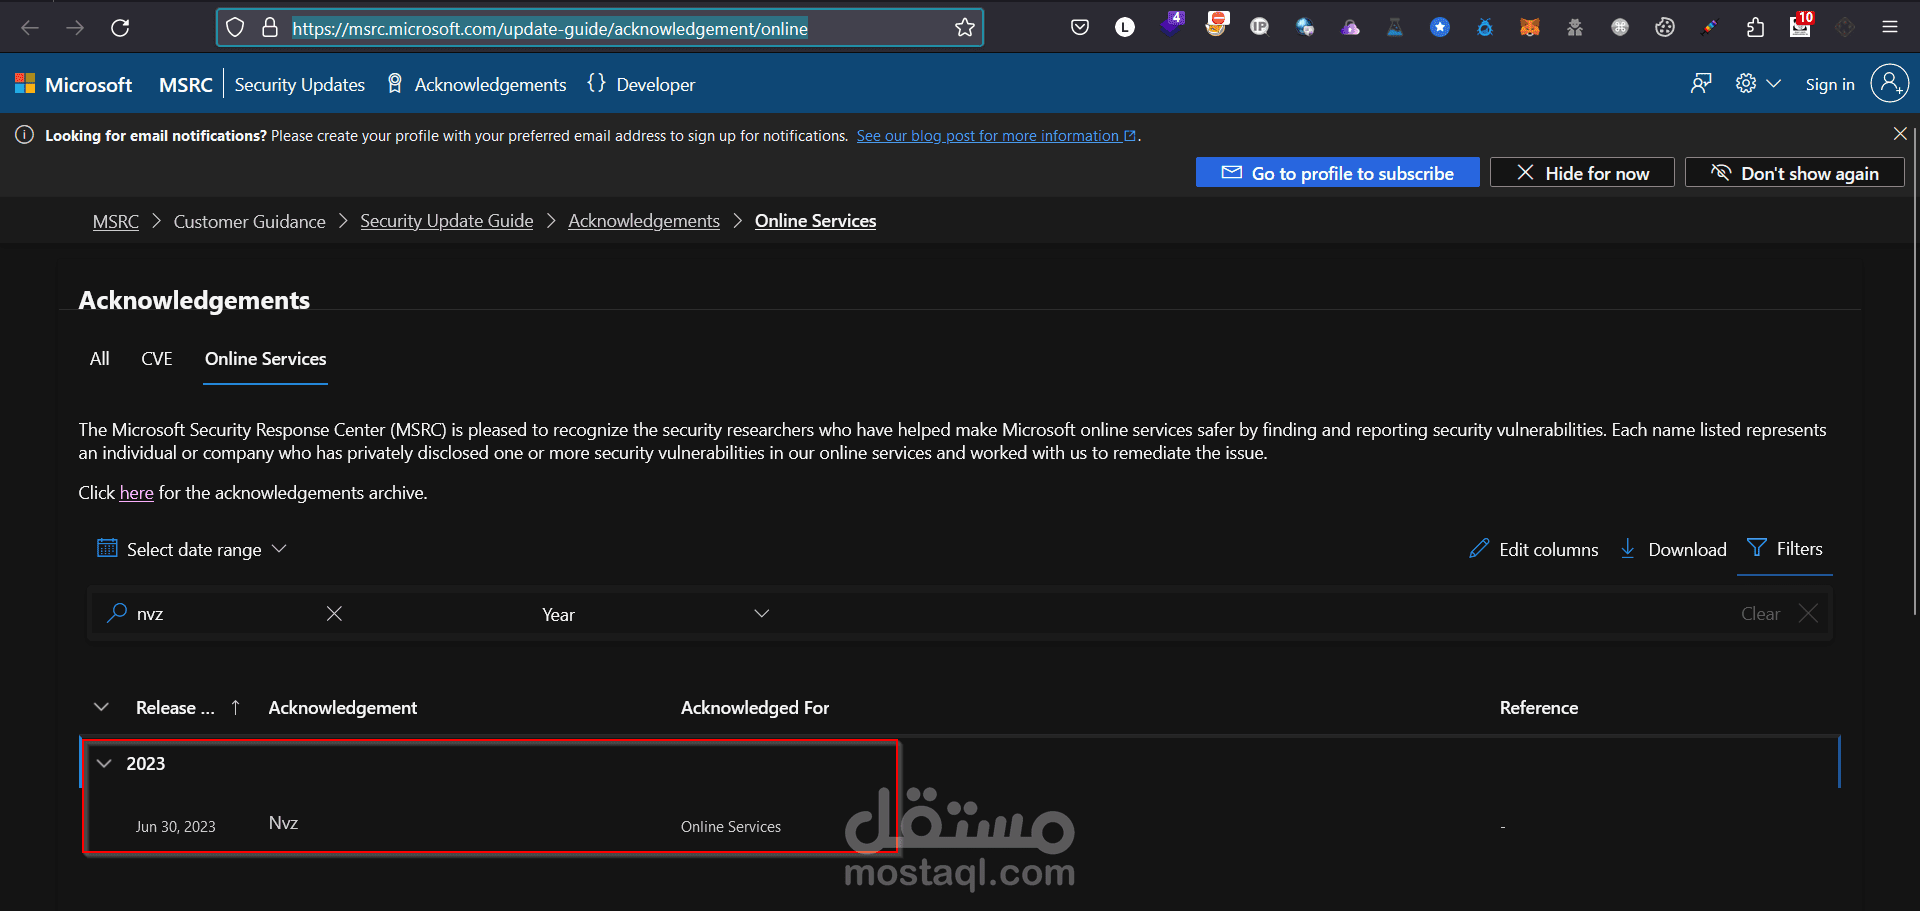This screenshot has height=911, width=1920.
Task: Open the MetaMask fox extension
Action: pos(1530,28)
